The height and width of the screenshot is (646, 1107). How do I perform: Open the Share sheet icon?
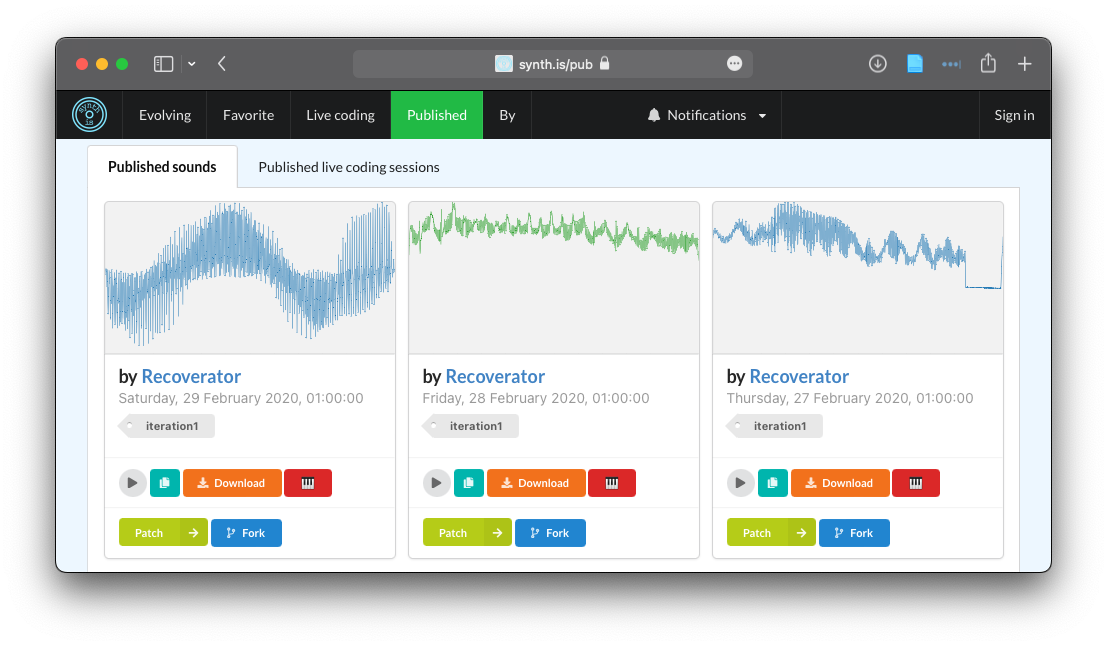click(x=988, y=63)
